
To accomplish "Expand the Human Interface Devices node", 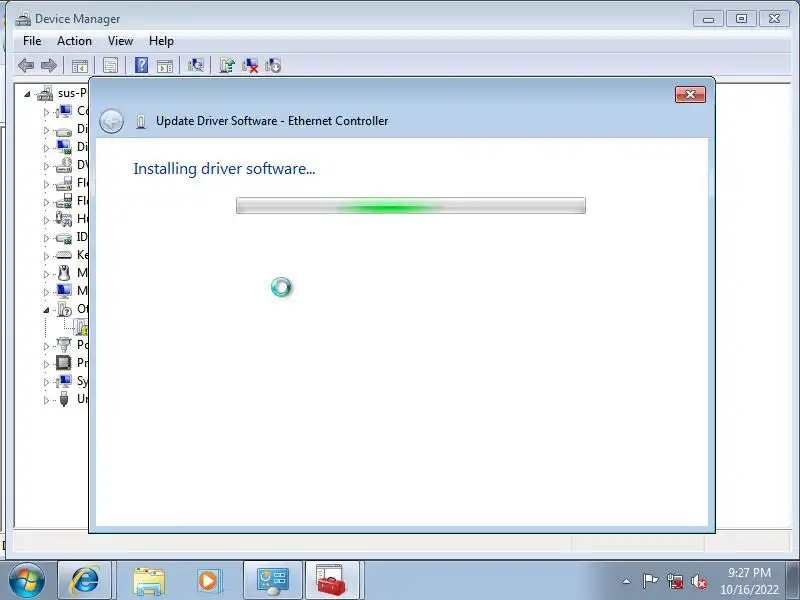I will pyautogui.click(x=46, y=220).
